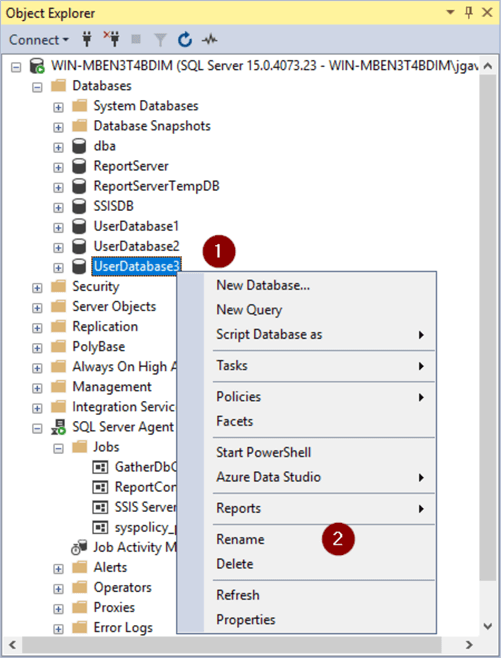Viewport: 501px width, 658px height.
Task: Click the Job Activity Monitor icon
Action: click(x=79, y=547)
